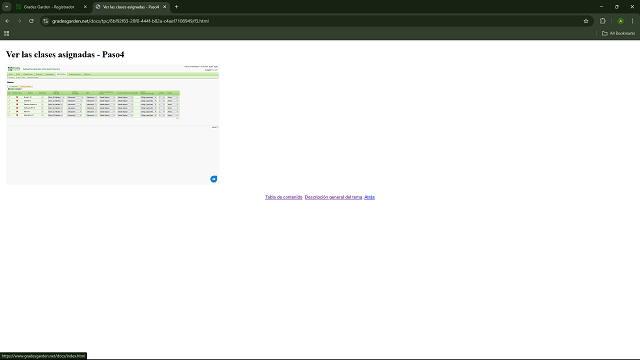
Task: Bookmark this page with the star icon
Action: pos(586,21)
